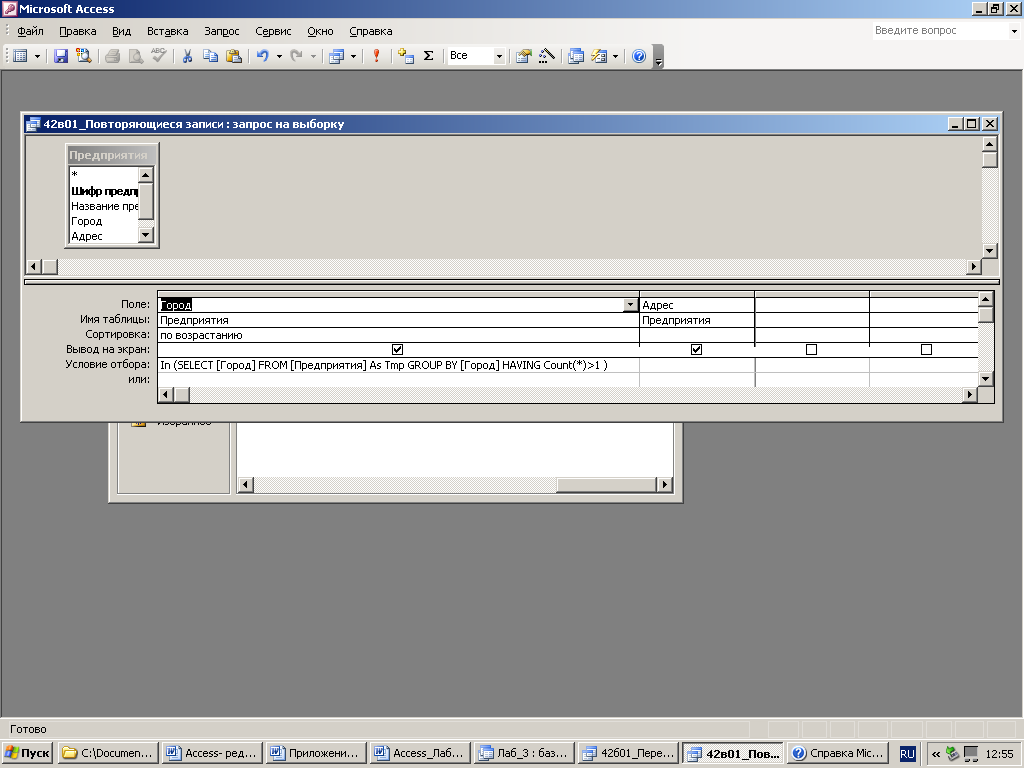The height and width of the screenshot is (768, 1024).
Task: Click the Paste clipboard icon
Action: pyautogui.click(x=233, y=56)
